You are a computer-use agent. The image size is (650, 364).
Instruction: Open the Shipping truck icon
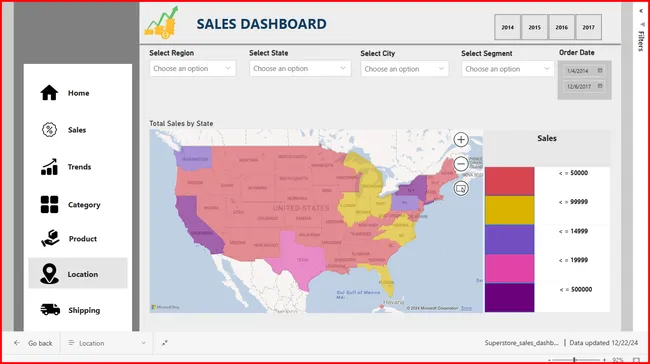point(50,310)
